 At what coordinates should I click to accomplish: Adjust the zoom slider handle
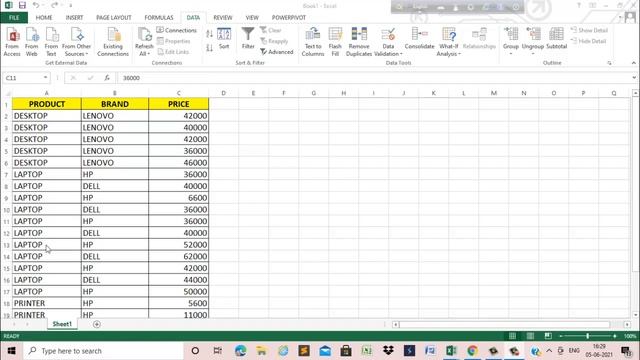coord(588,336)
